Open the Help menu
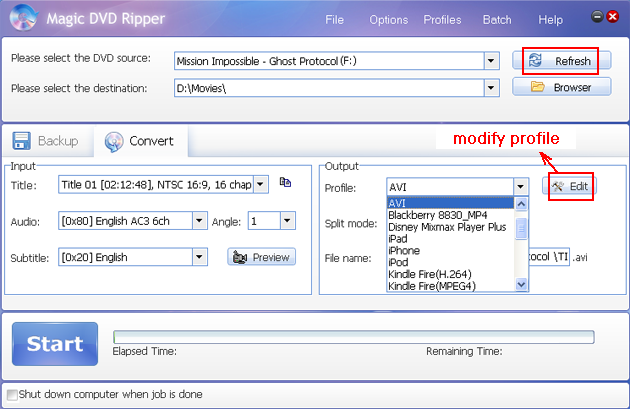 click(x=550, y=20)
